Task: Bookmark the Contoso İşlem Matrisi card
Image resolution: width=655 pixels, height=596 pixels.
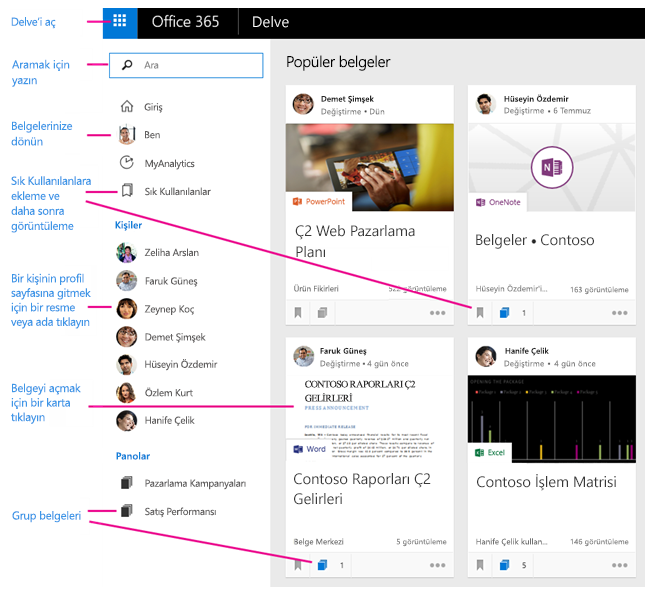Action: pyautogui.click(x=480, y=566)
